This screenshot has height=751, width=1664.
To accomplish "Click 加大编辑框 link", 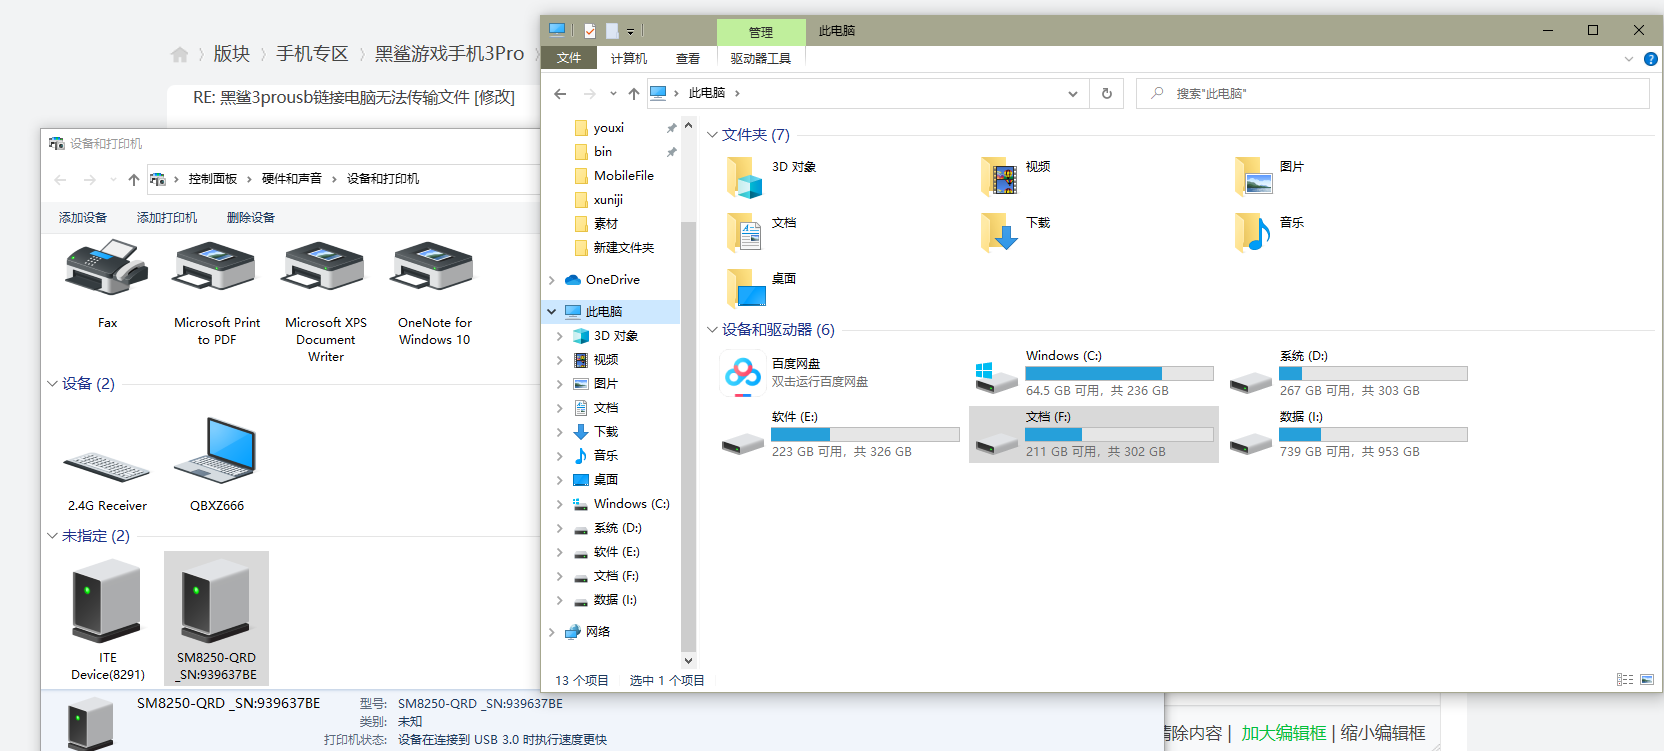I will click(1284, 733).
